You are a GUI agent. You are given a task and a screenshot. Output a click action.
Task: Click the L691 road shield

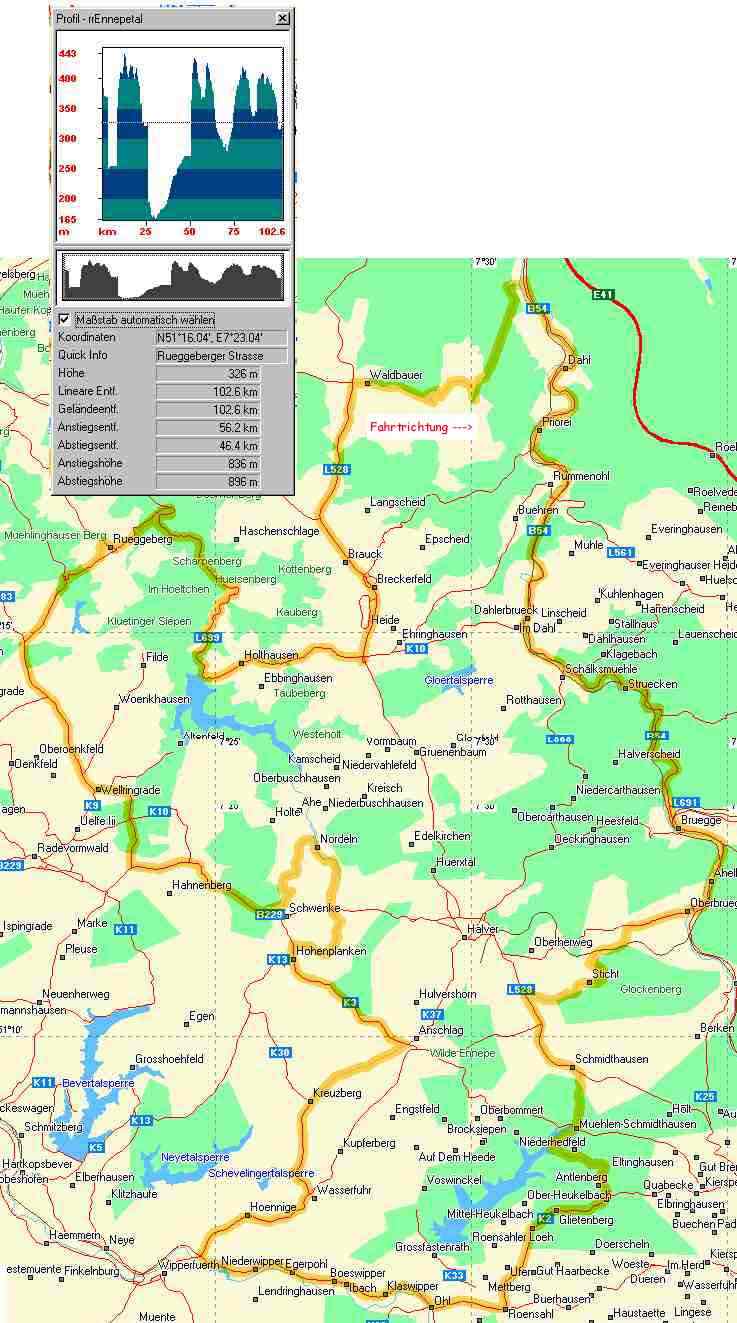[685, 802]
